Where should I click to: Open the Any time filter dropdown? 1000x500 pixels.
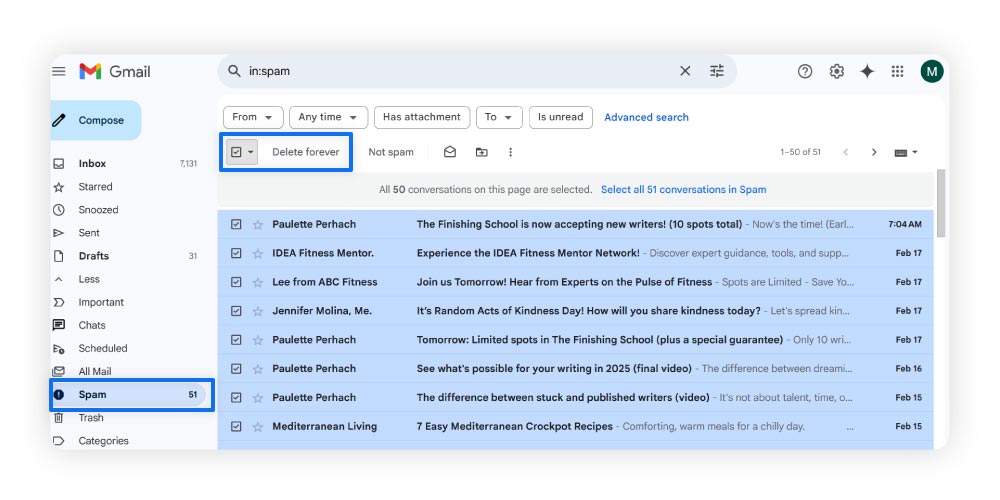click(328, 117)
